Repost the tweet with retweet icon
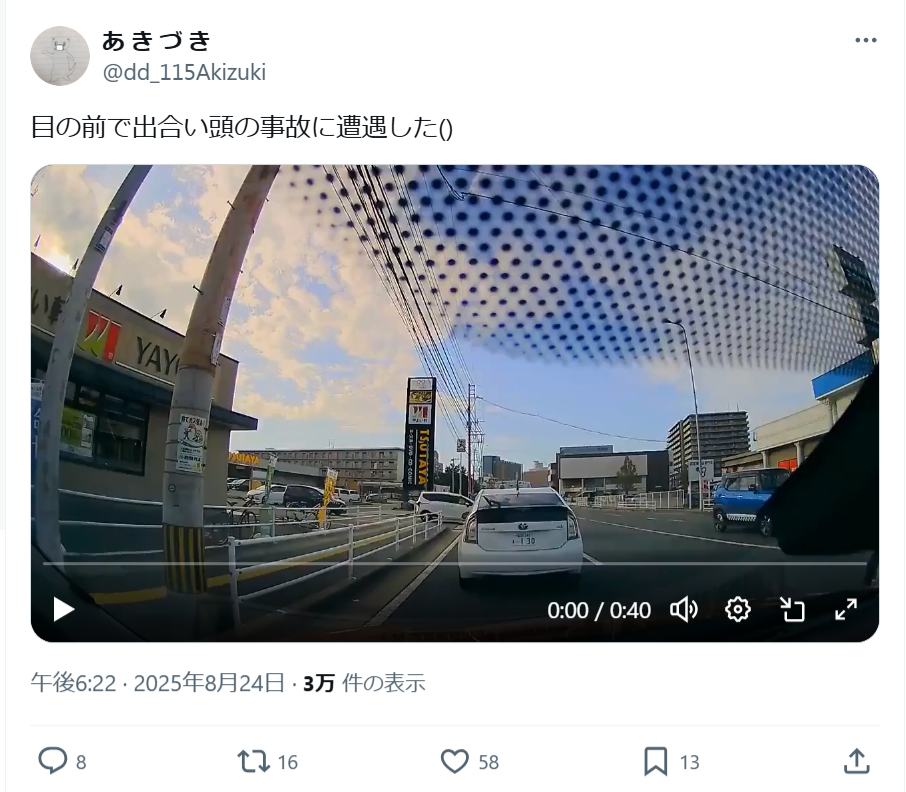The height and width of the screenshot is (792, 906). (254, 761)
